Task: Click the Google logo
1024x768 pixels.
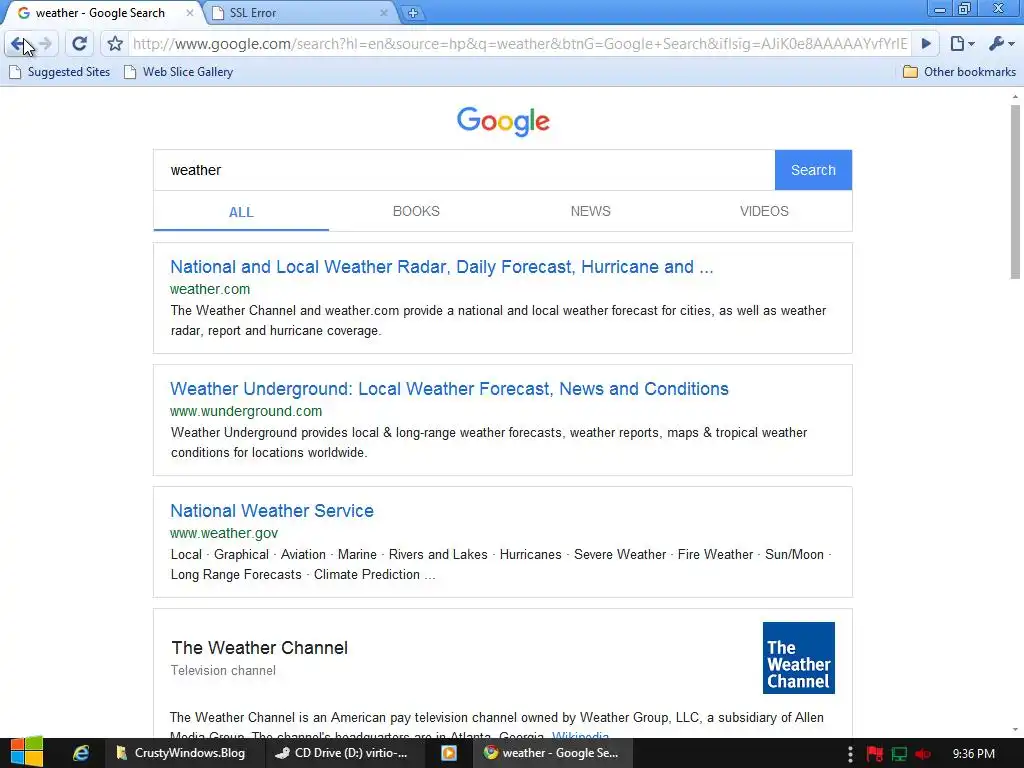Action: click(x=503, y=121)
